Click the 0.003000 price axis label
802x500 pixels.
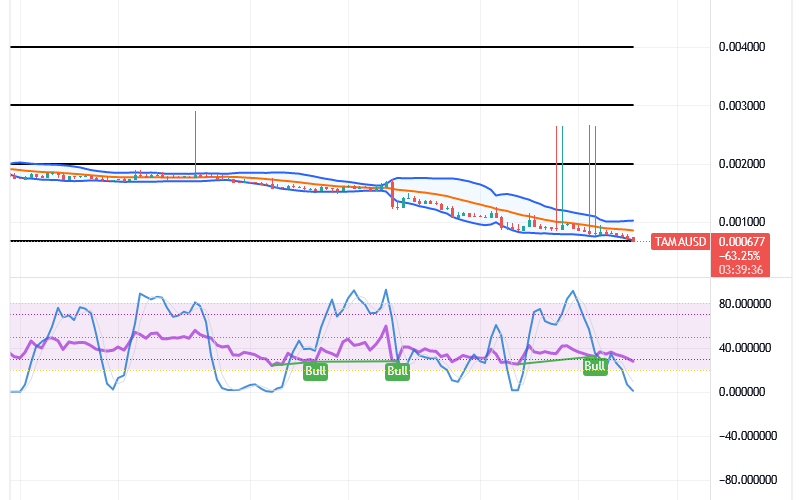click(742, 106)
